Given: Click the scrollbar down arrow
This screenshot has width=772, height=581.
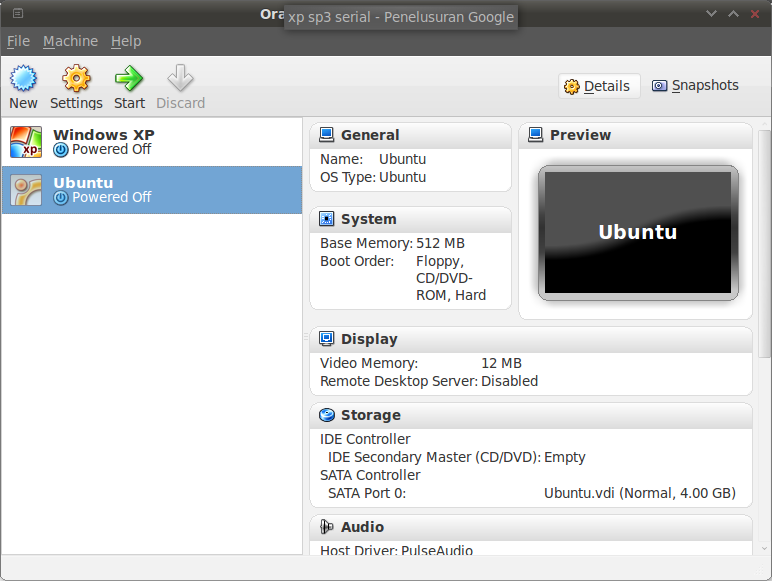Looking at the screenshot, I should click(x=764, y=548).
